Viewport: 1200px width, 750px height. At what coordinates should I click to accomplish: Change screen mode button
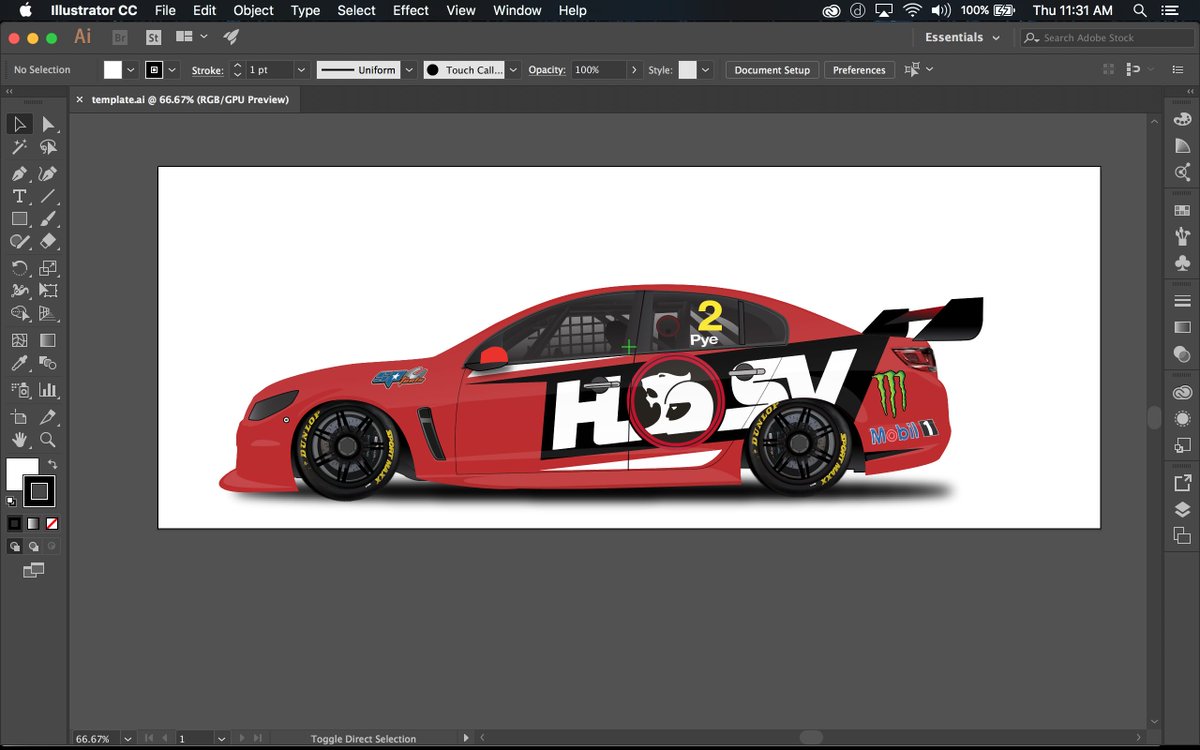pos(33,570)
